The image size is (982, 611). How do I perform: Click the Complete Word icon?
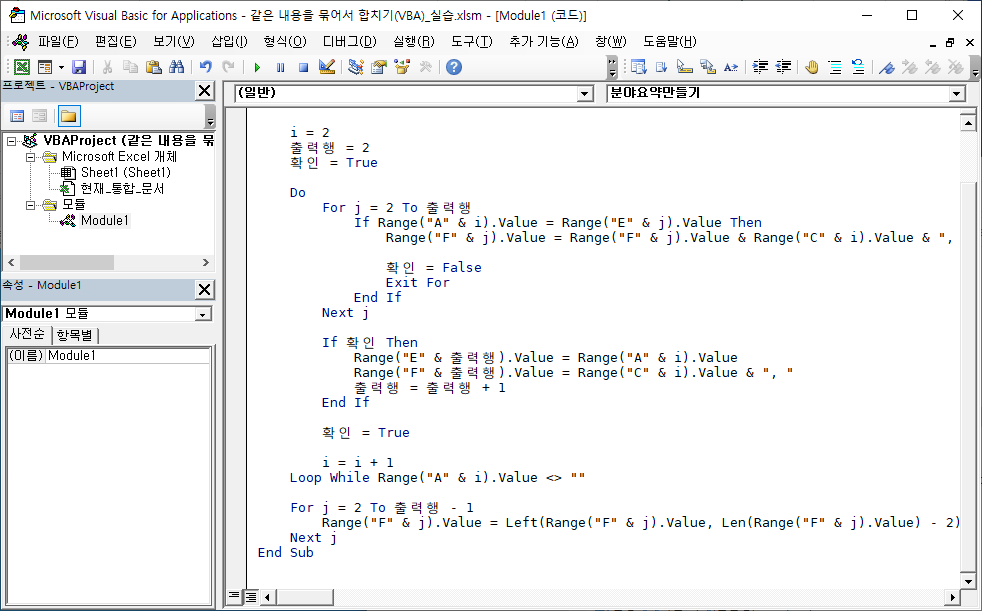(x=731, y=67)
